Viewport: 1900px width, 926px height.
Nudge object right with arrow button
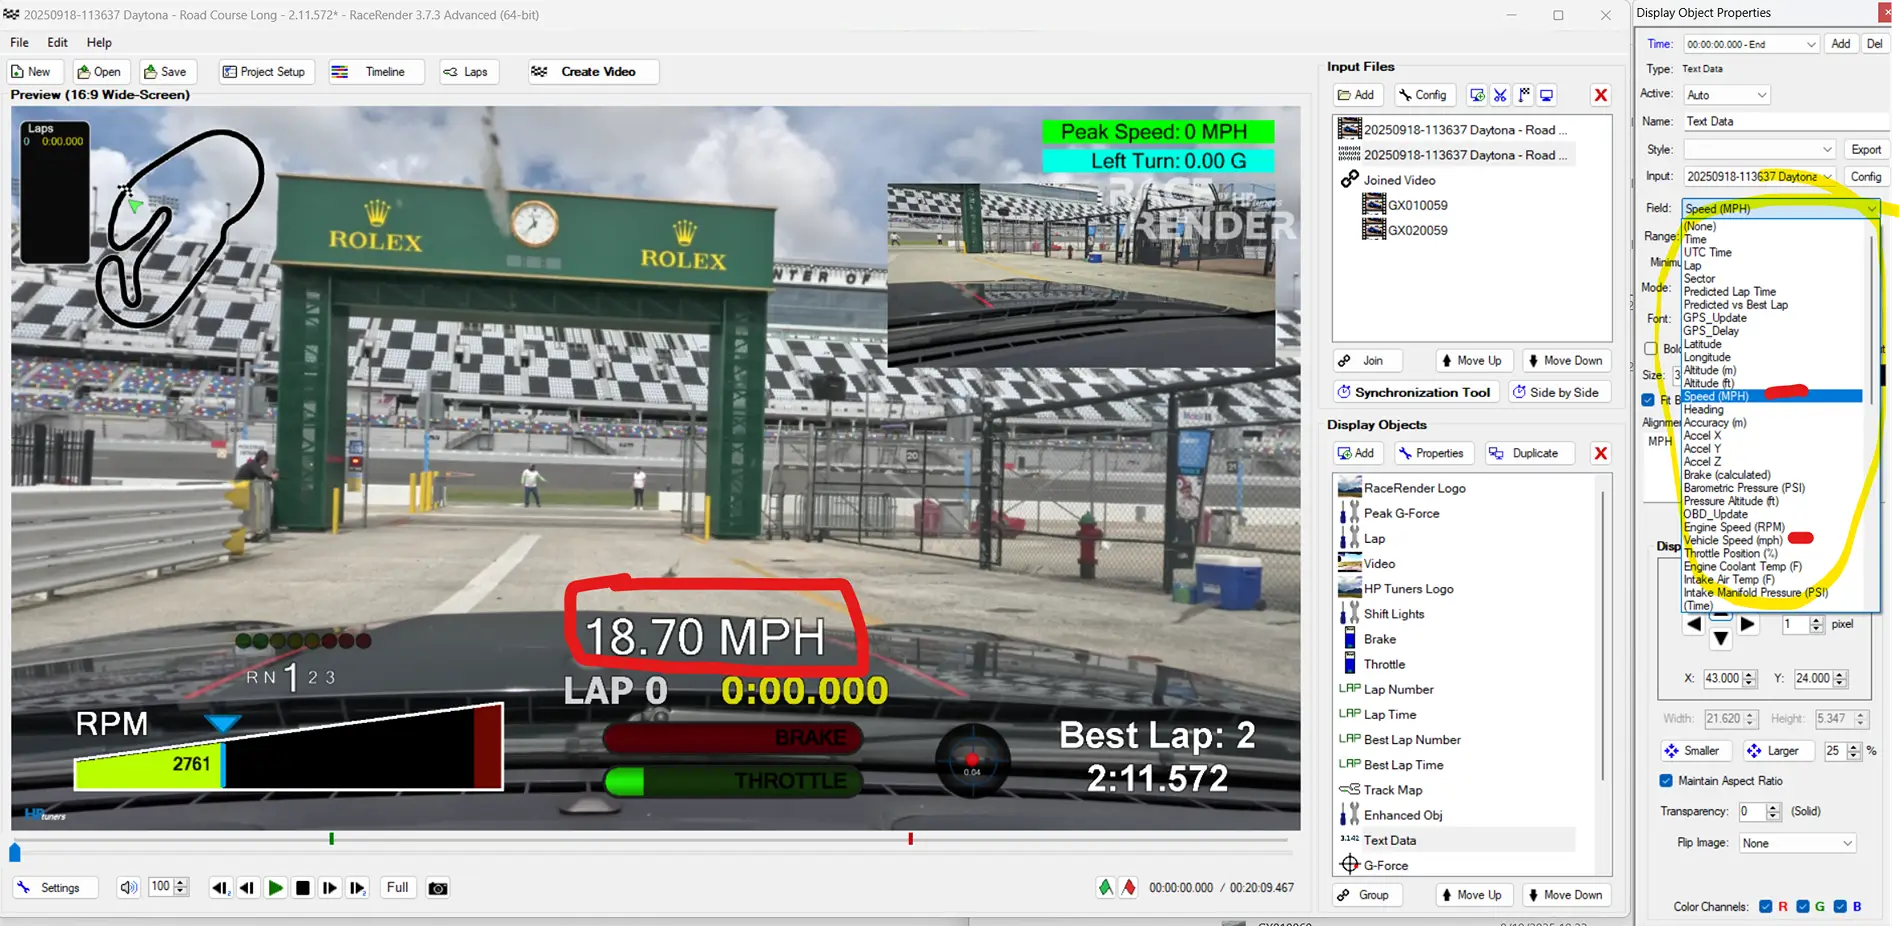coord(1747,624)
